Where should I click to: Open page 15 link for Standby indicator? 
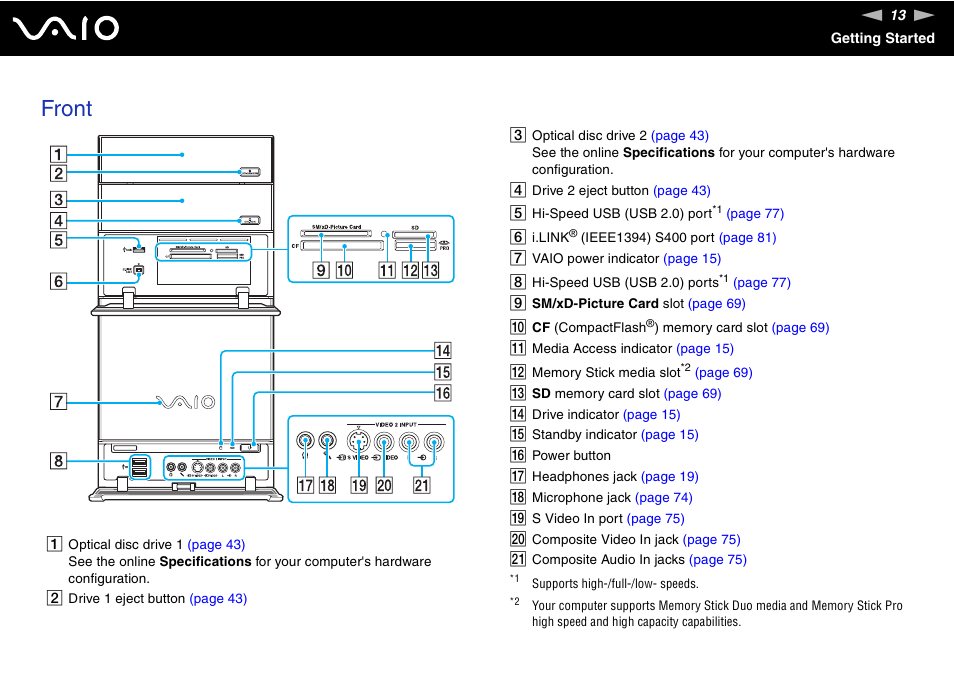[669, 435]
